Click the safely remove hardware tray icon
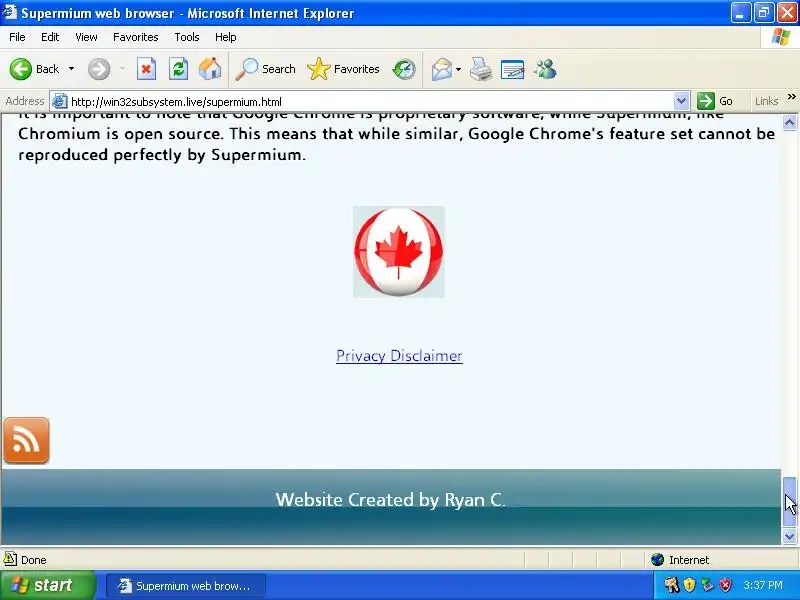The width and height of the screenshot is (800, 600). (x=707, y=585)
